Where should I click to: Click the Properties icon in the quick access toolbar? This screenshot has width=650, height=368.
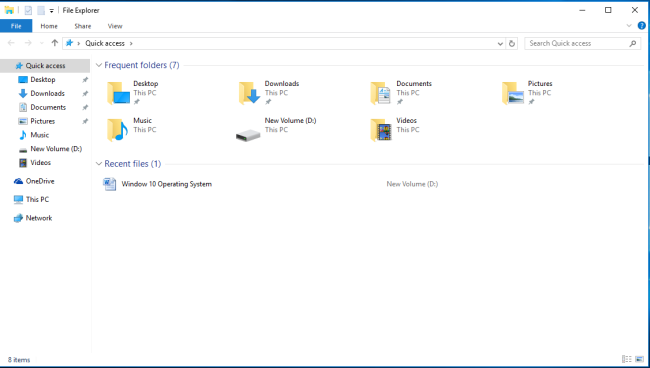pos(28,10)
